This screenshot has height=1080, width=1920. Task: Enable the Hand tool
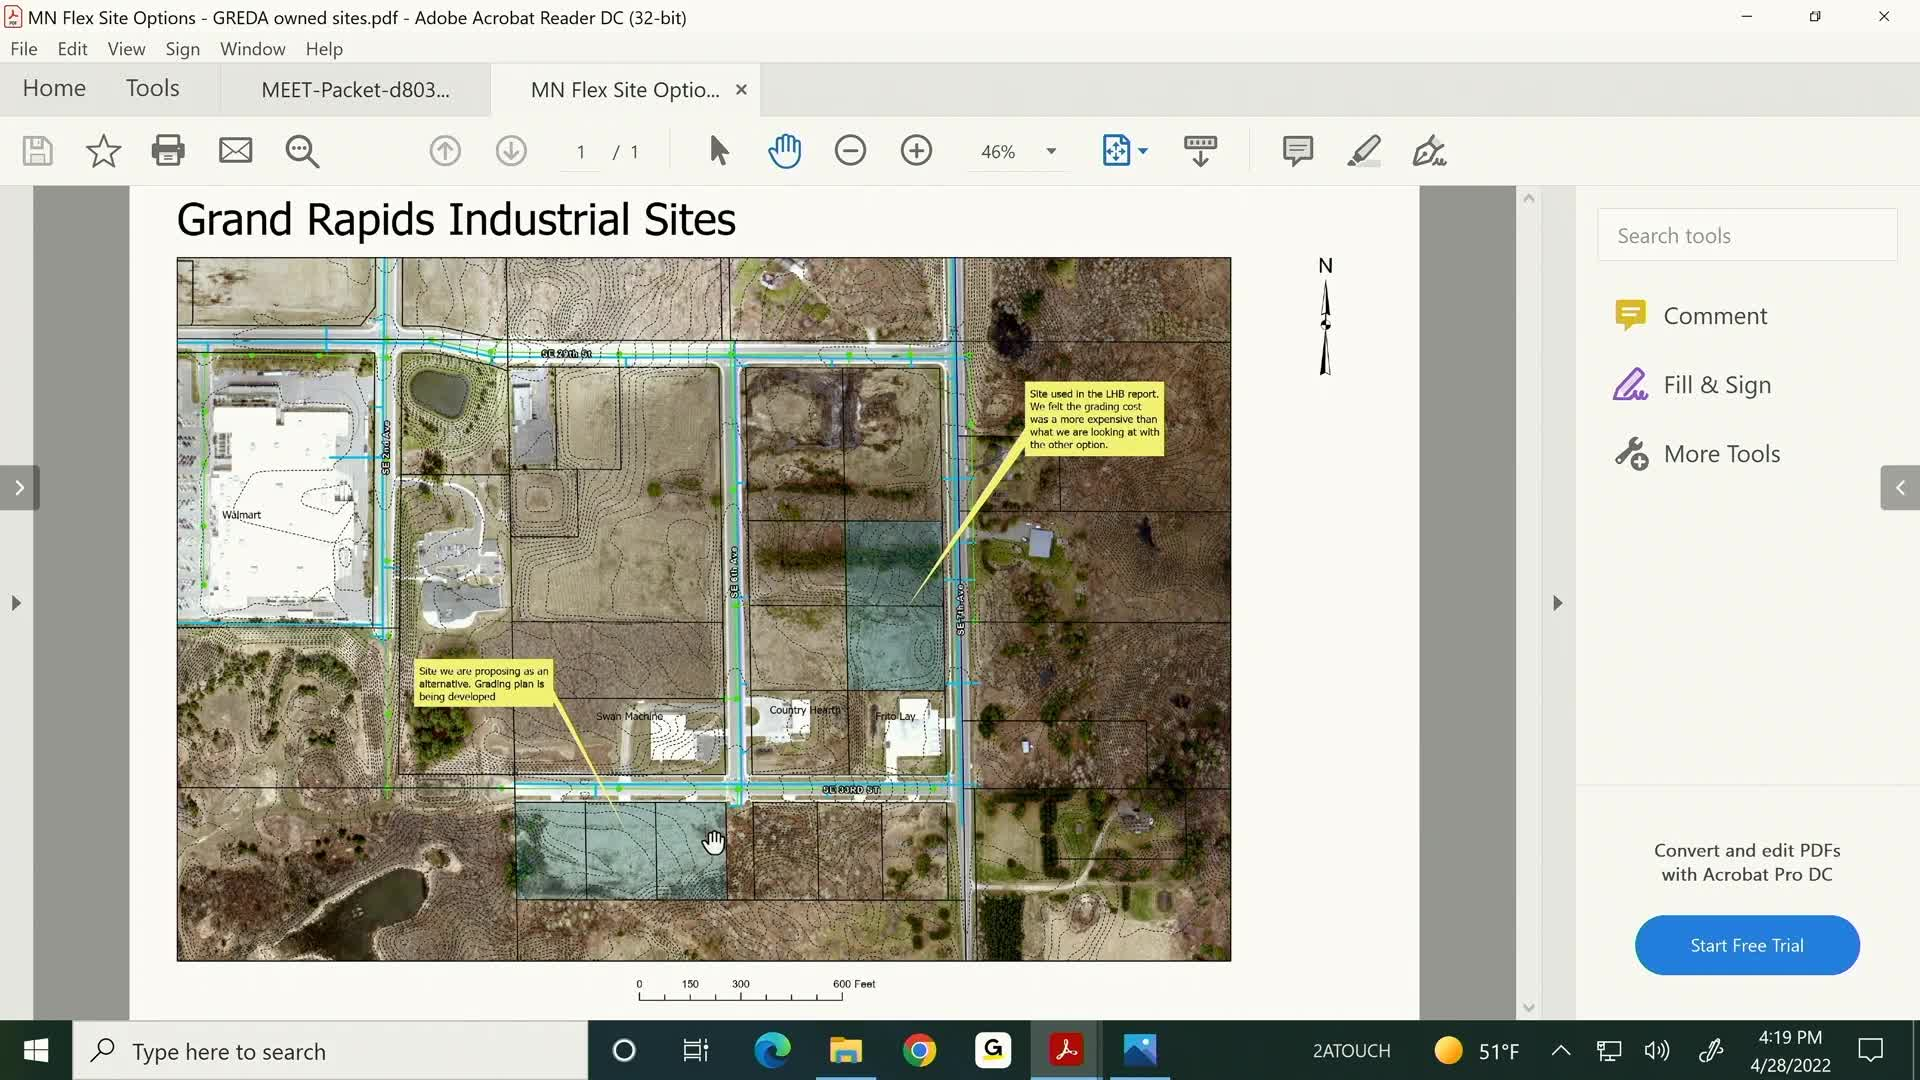pyautogui.click(x=786, y=151)
